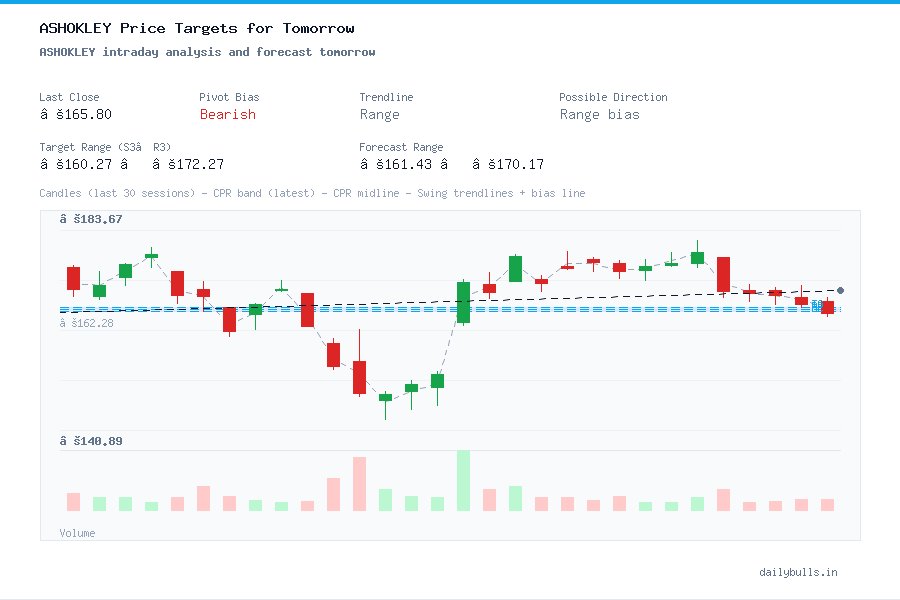Click the tallest green volume bar
The height and width of the screenshot is (600, 900).
462,480
